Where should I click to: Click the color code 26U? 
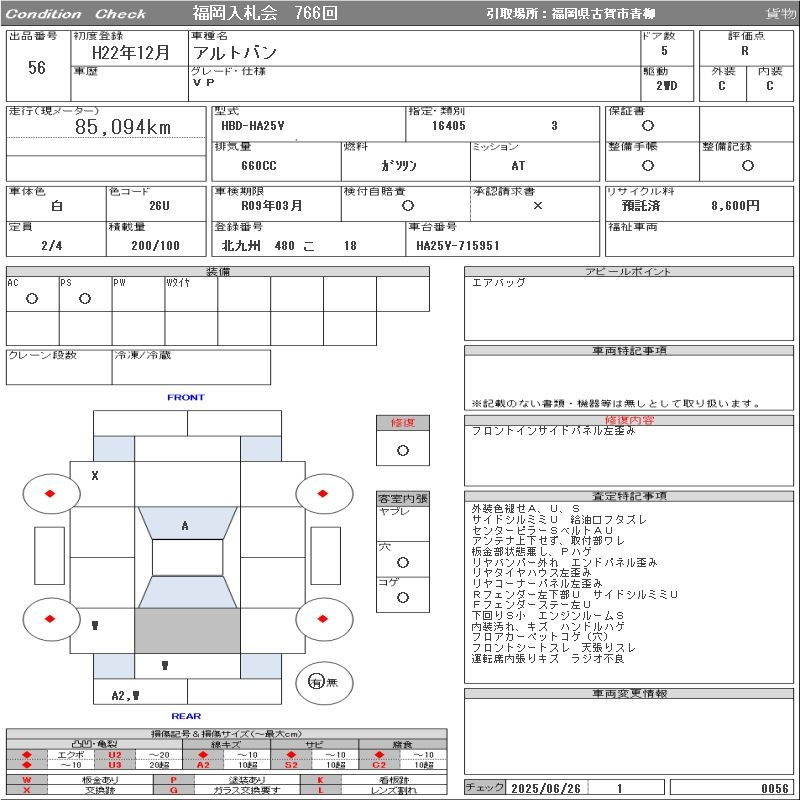click(x=159, y=206)
